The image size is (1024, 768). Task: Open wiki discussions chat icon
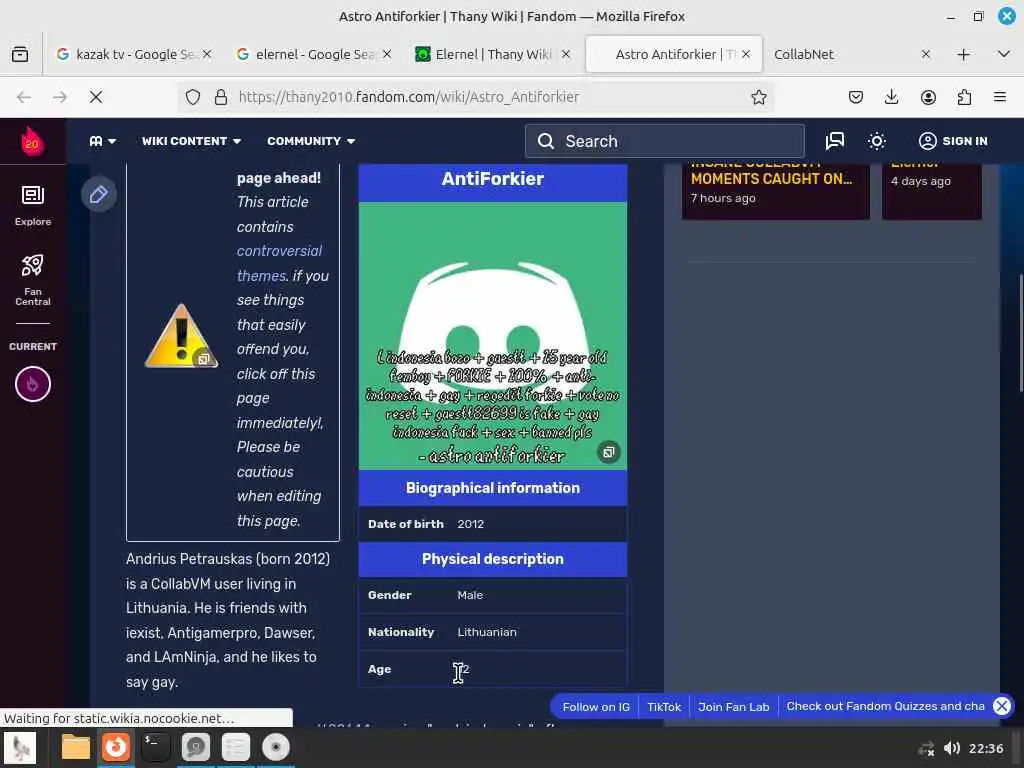click(835, 141)
